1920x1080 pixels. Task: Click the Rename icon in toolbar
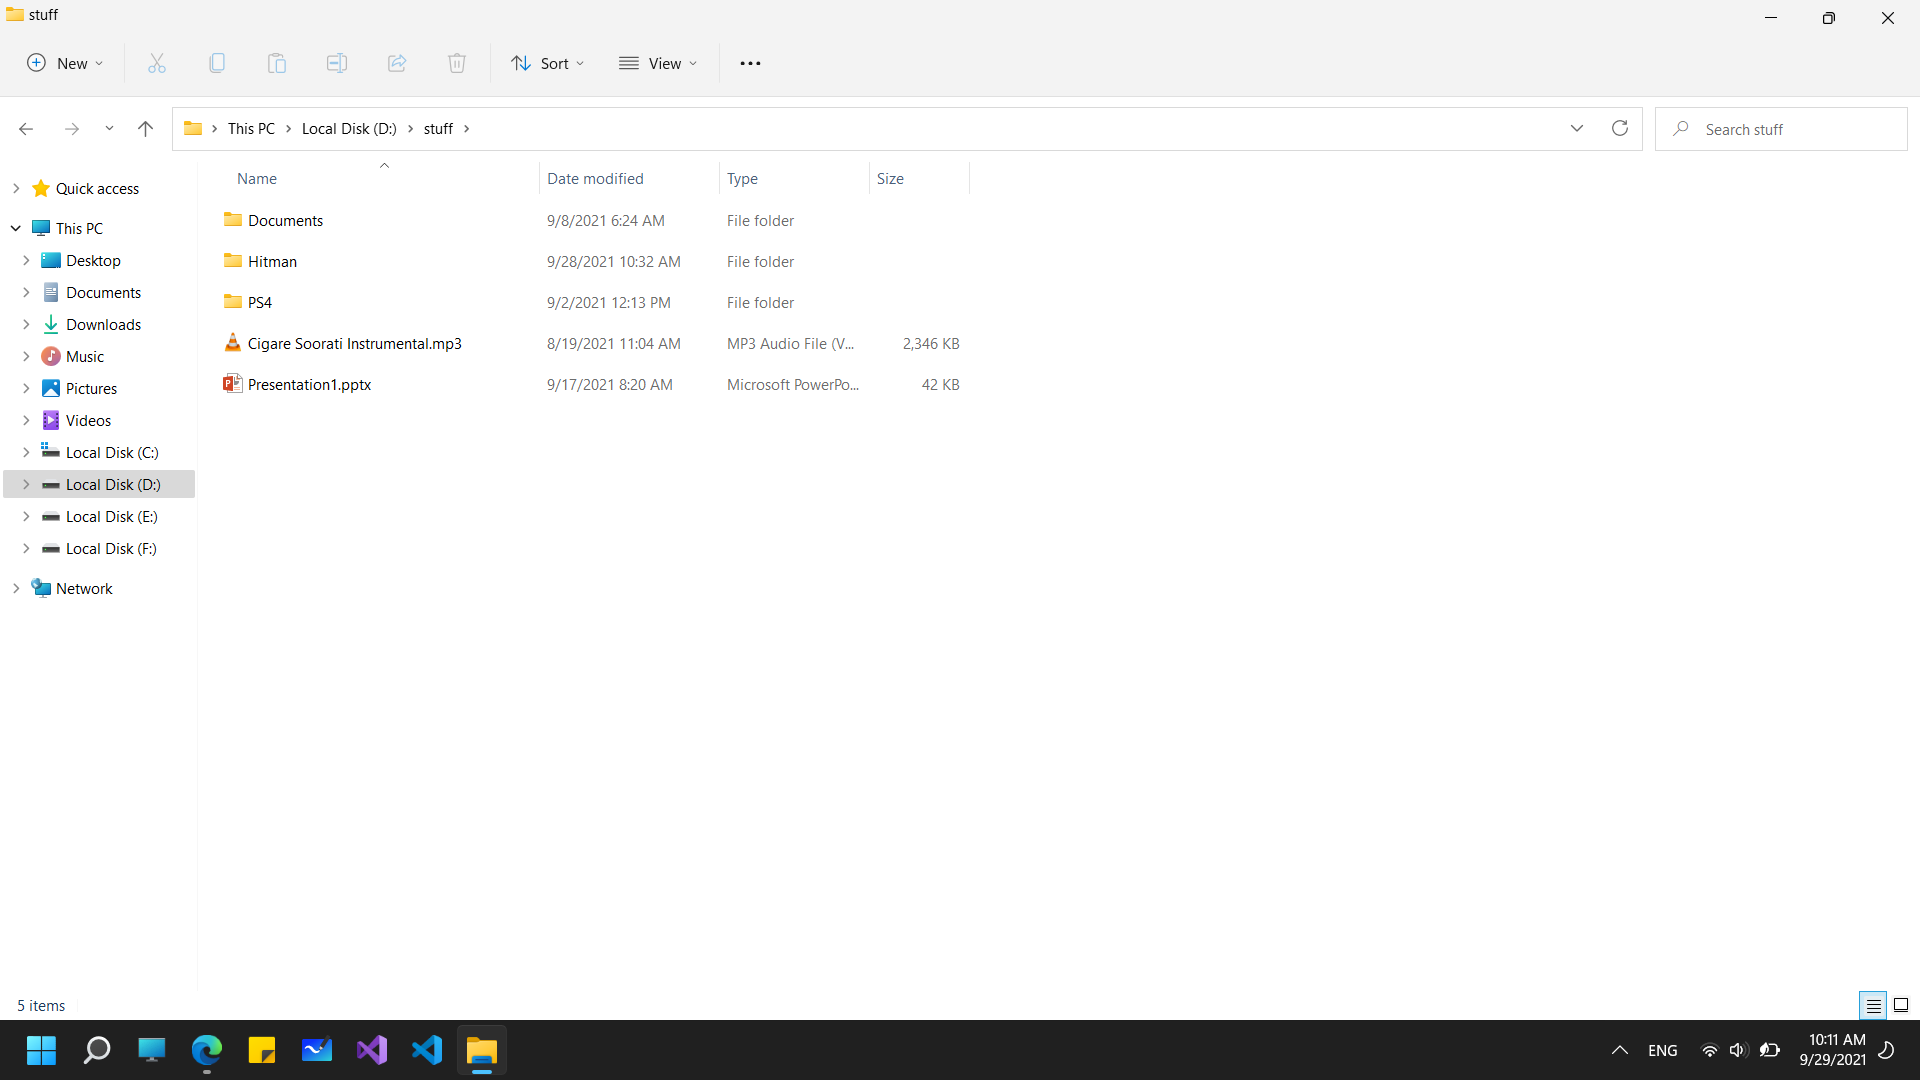[337, 63]
